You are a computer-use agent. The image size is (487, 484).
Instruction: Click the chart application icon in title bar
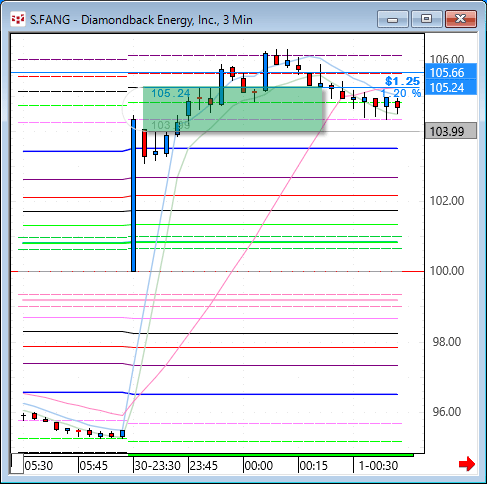click(x=18, y=19)
